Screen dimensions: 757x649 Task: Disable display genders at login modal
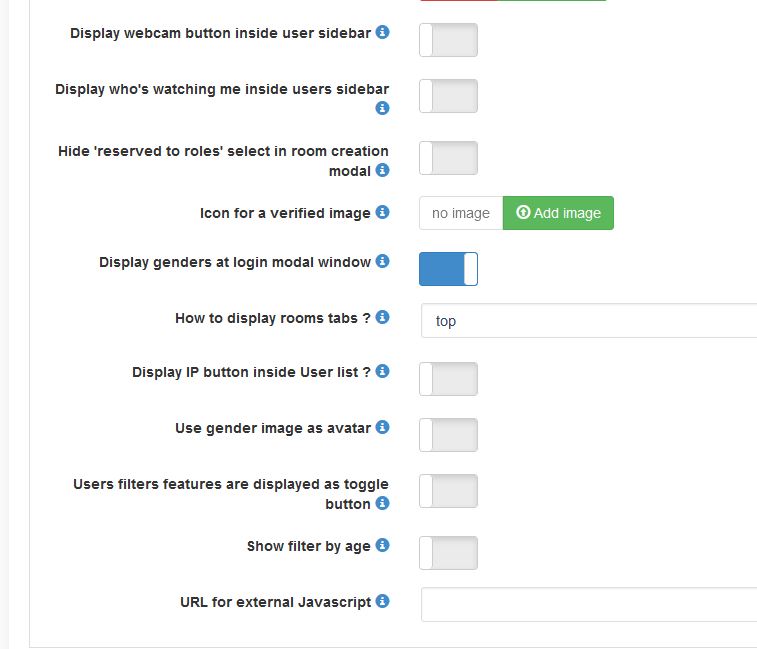[448, 269]
